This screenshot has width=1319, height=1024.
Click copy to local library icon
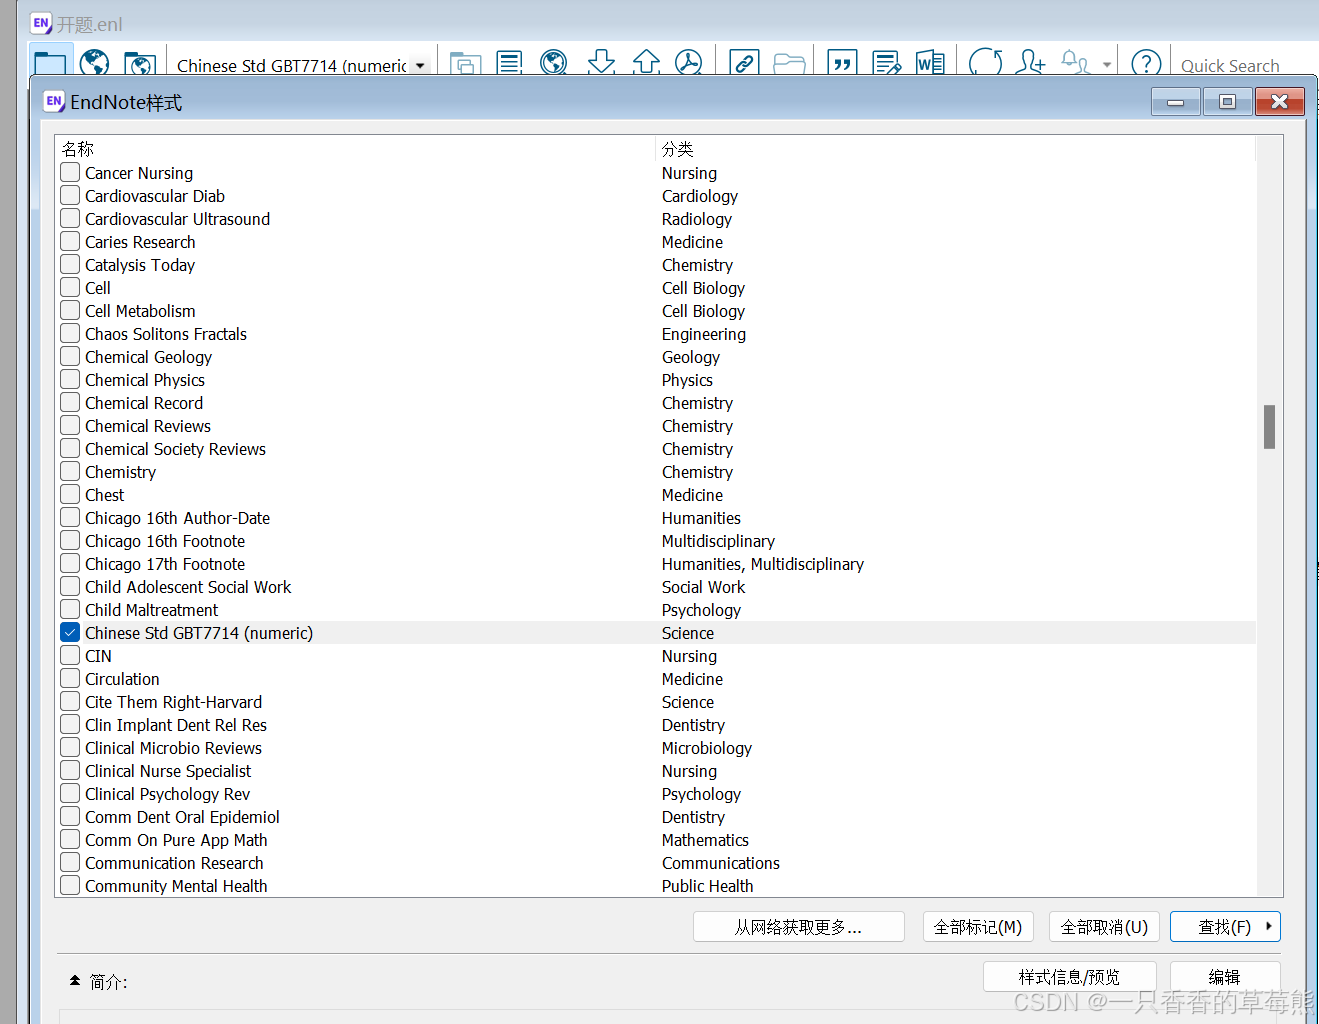(x=465, y=64)
